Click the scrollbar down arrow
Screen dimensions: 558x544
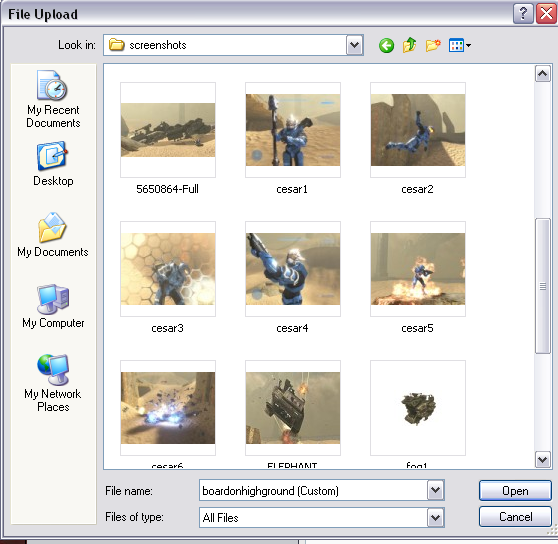pos(543,460)
